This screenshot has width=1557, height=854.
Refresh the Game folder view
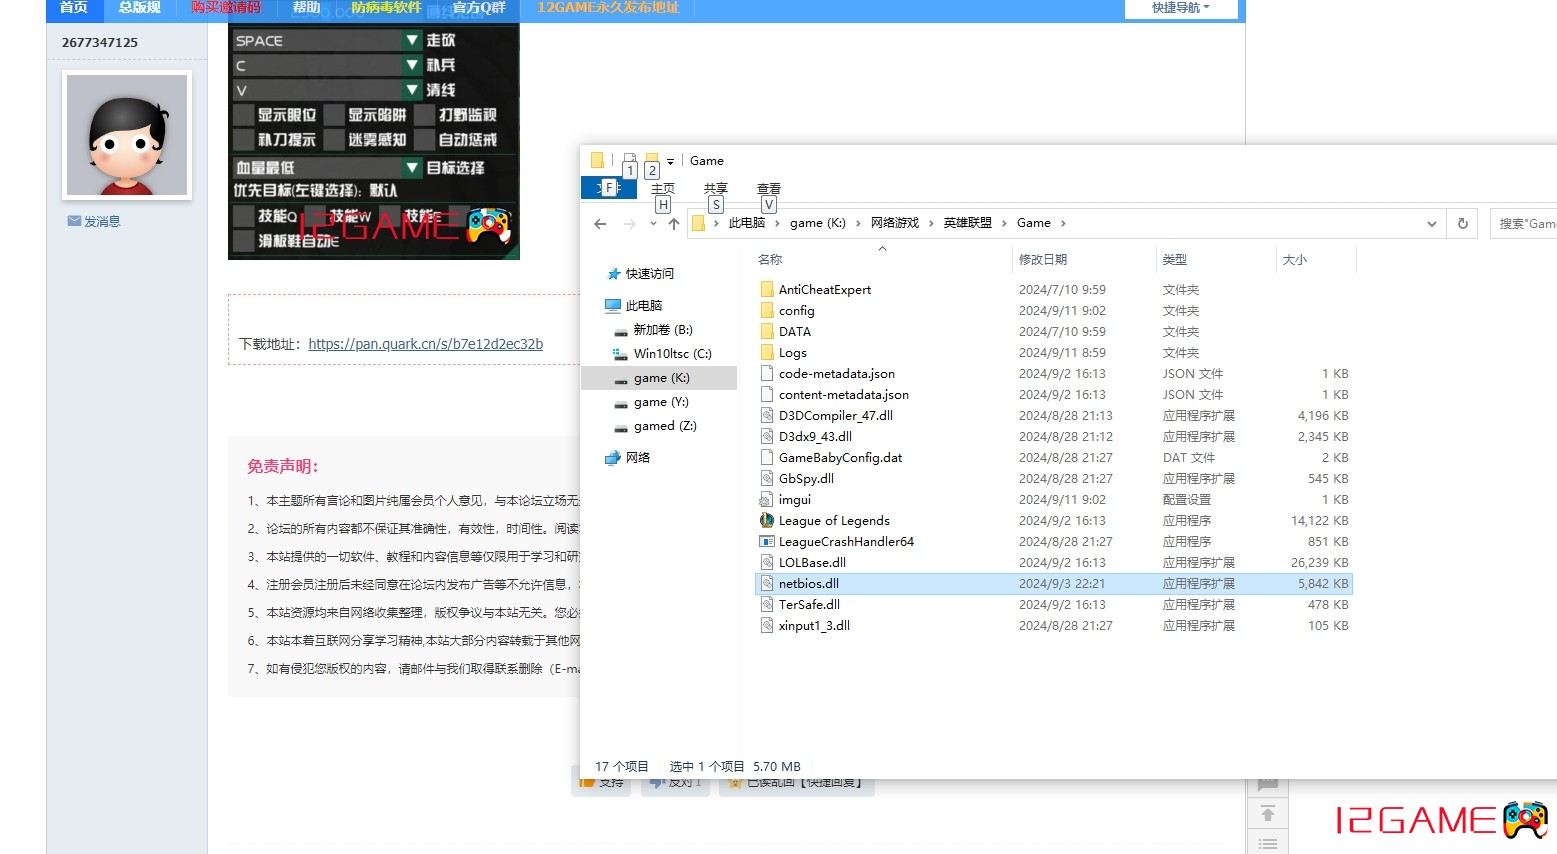click(x=1462, y=223)
